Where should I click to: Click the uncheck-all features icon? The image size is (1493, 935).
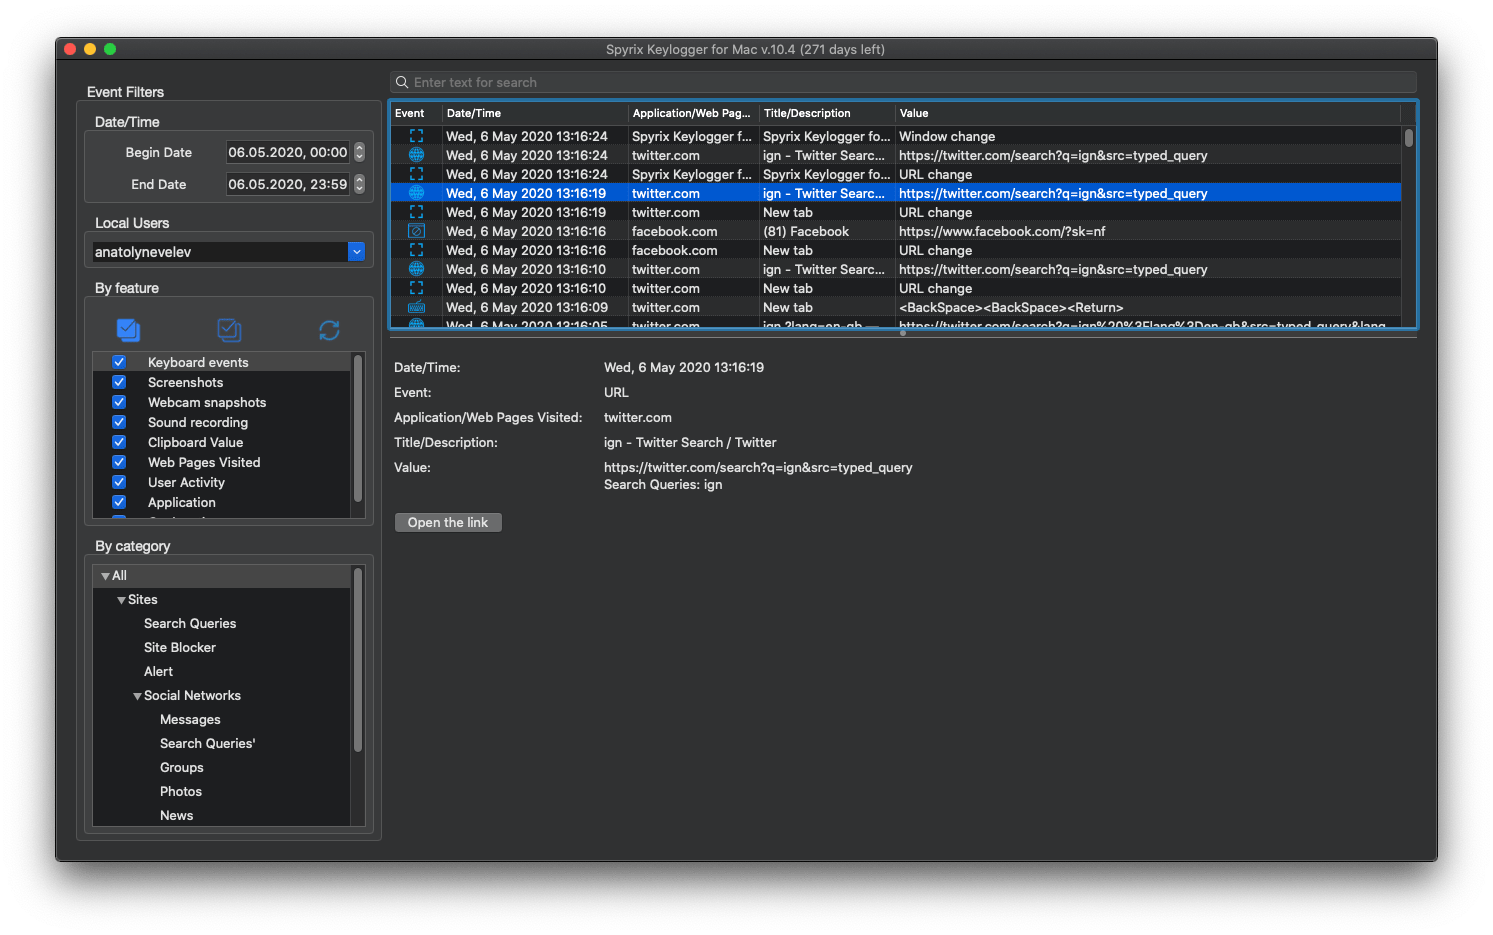coord(228,329)
